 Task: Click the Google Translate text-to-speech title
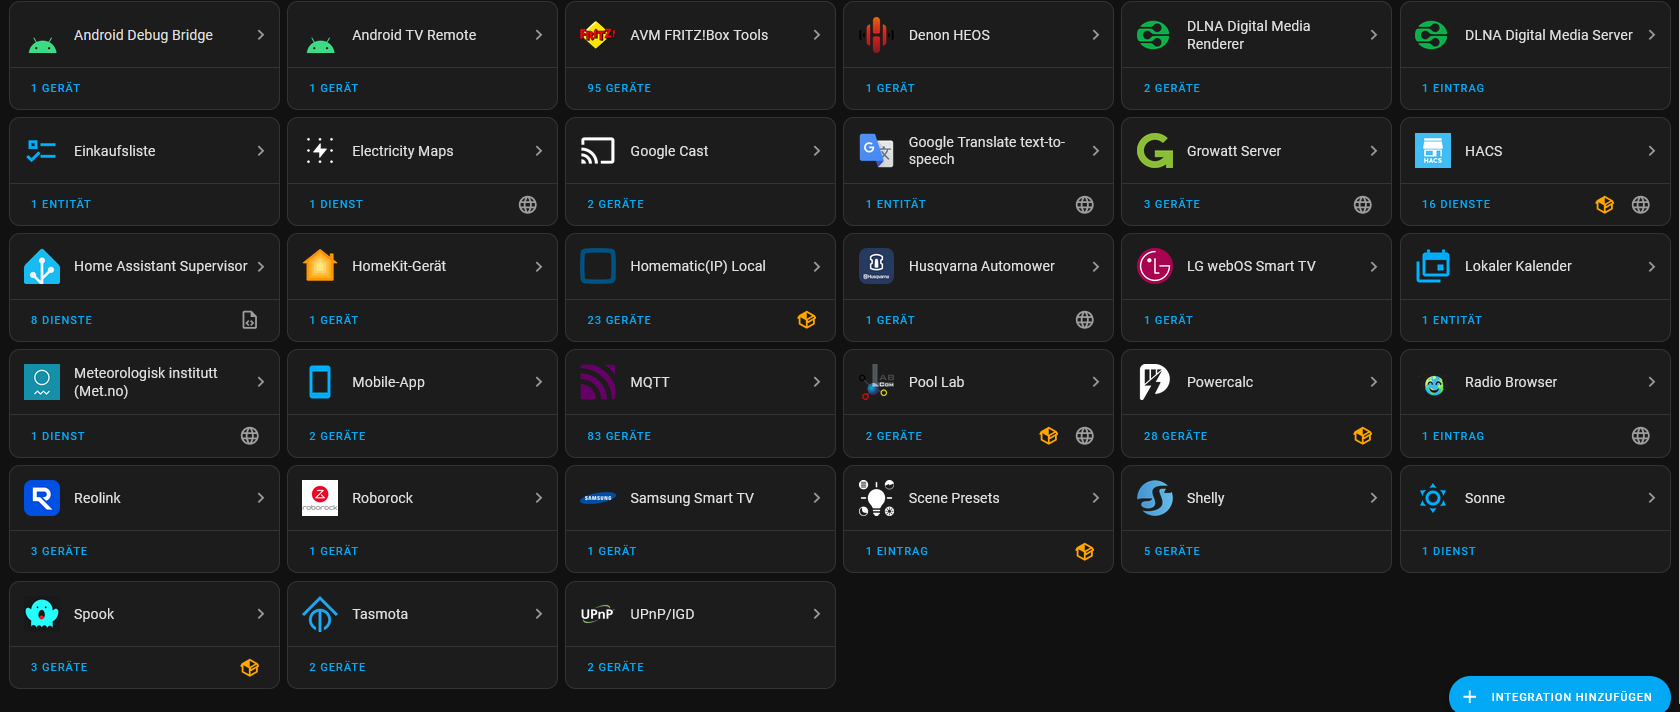(x=987, y=151)
